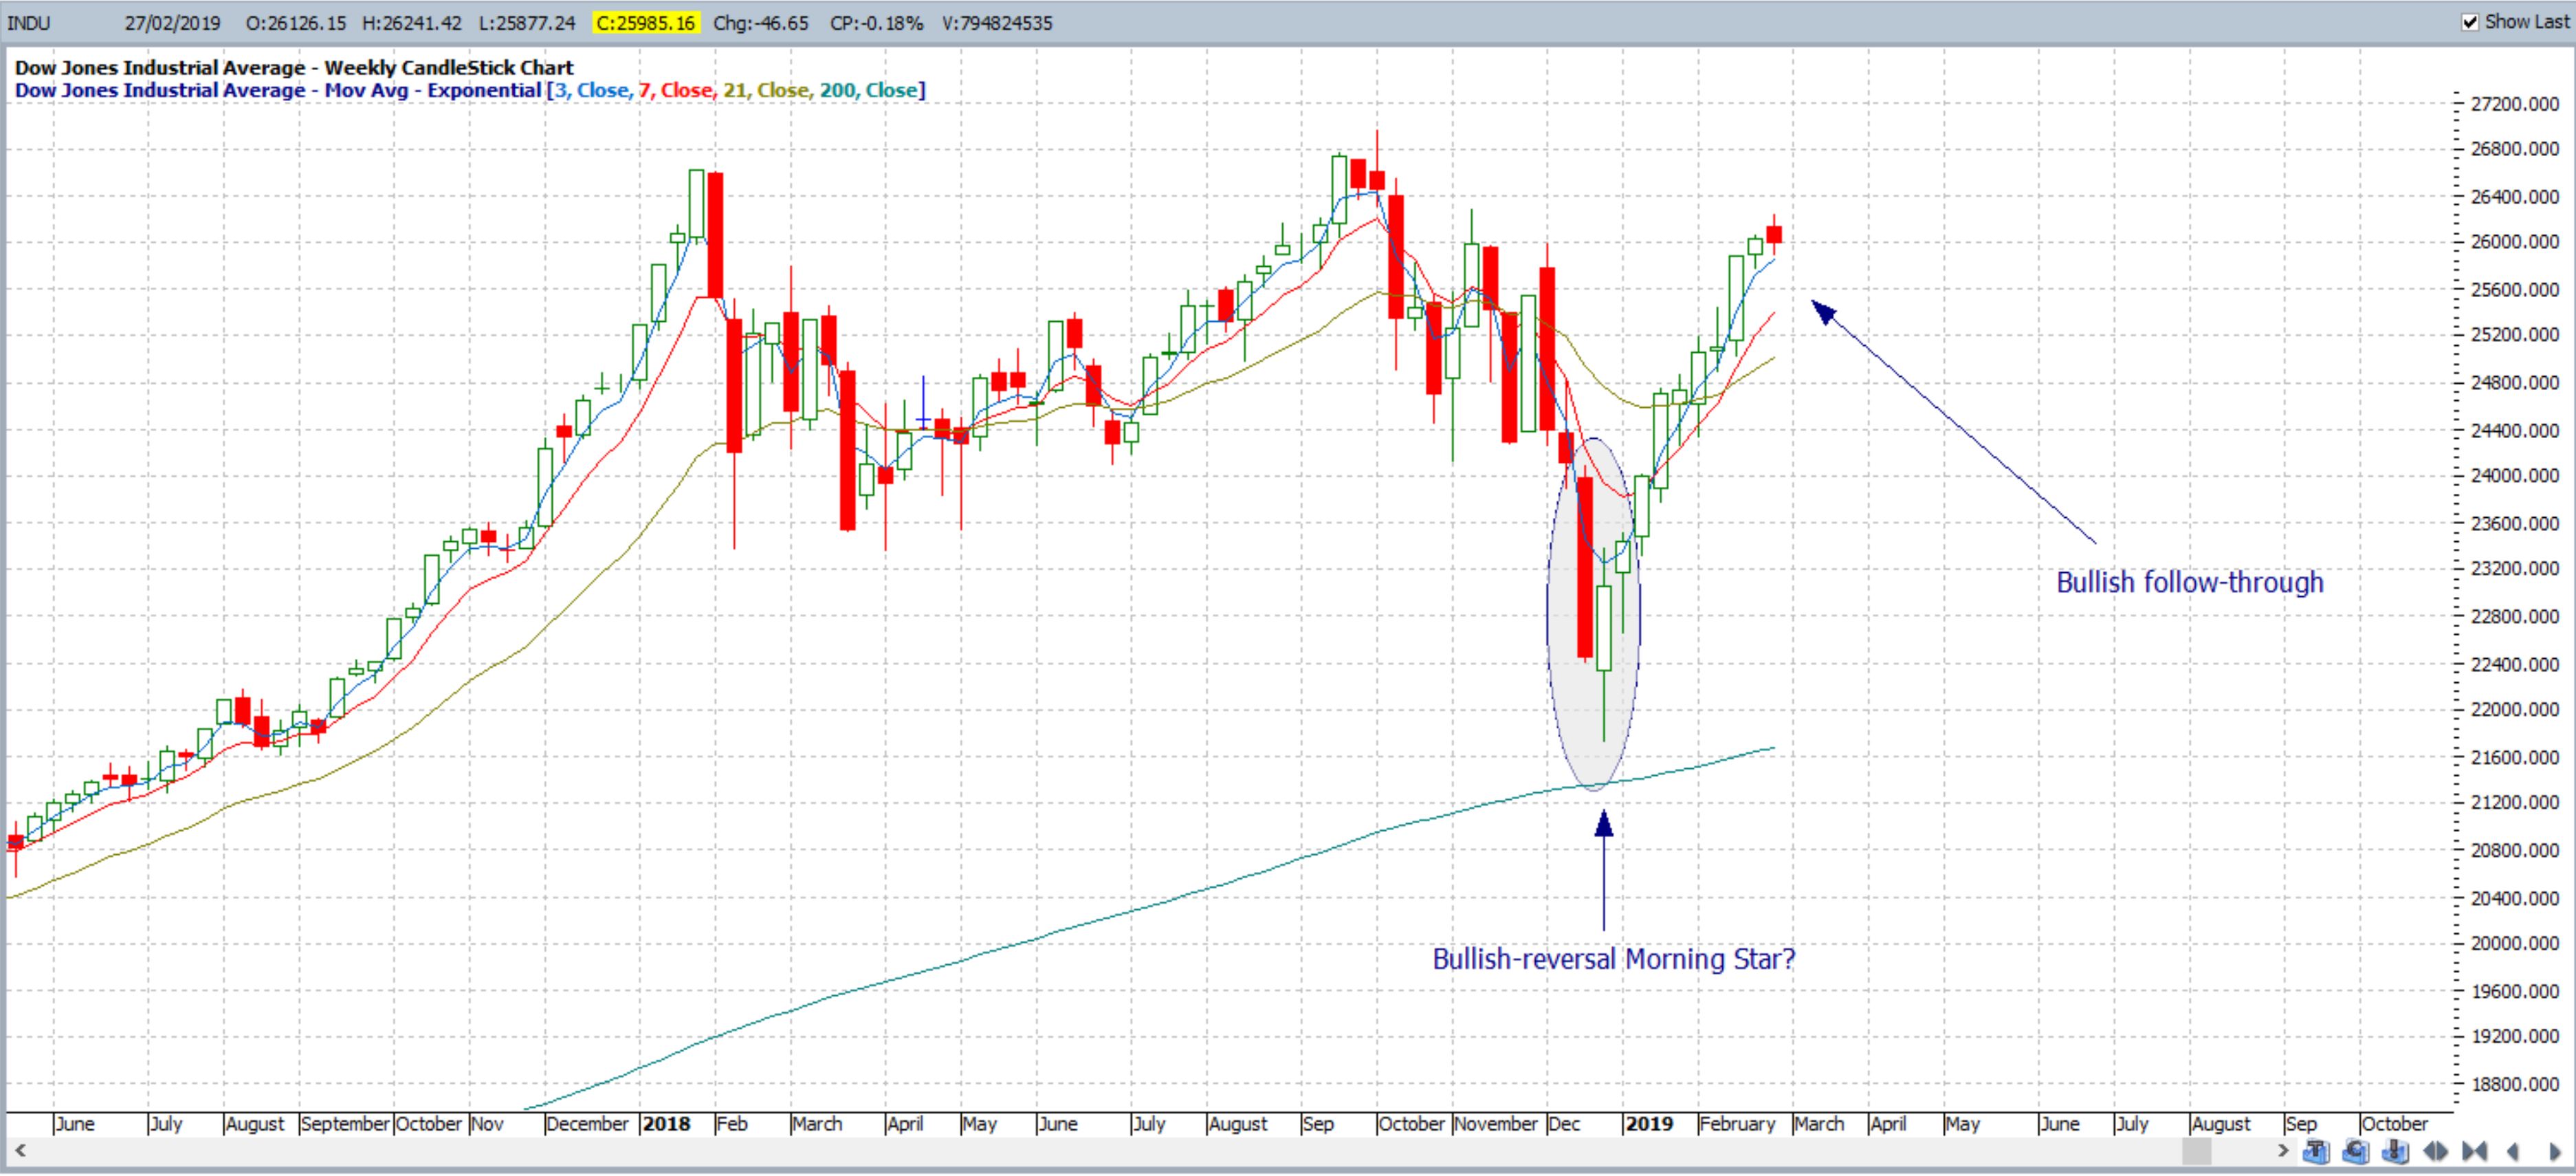Viewport: 2576px width, 1176px height.
Task: Click the INDU ticker symbol
Action: pyautogui.click(x=28, y=23)
